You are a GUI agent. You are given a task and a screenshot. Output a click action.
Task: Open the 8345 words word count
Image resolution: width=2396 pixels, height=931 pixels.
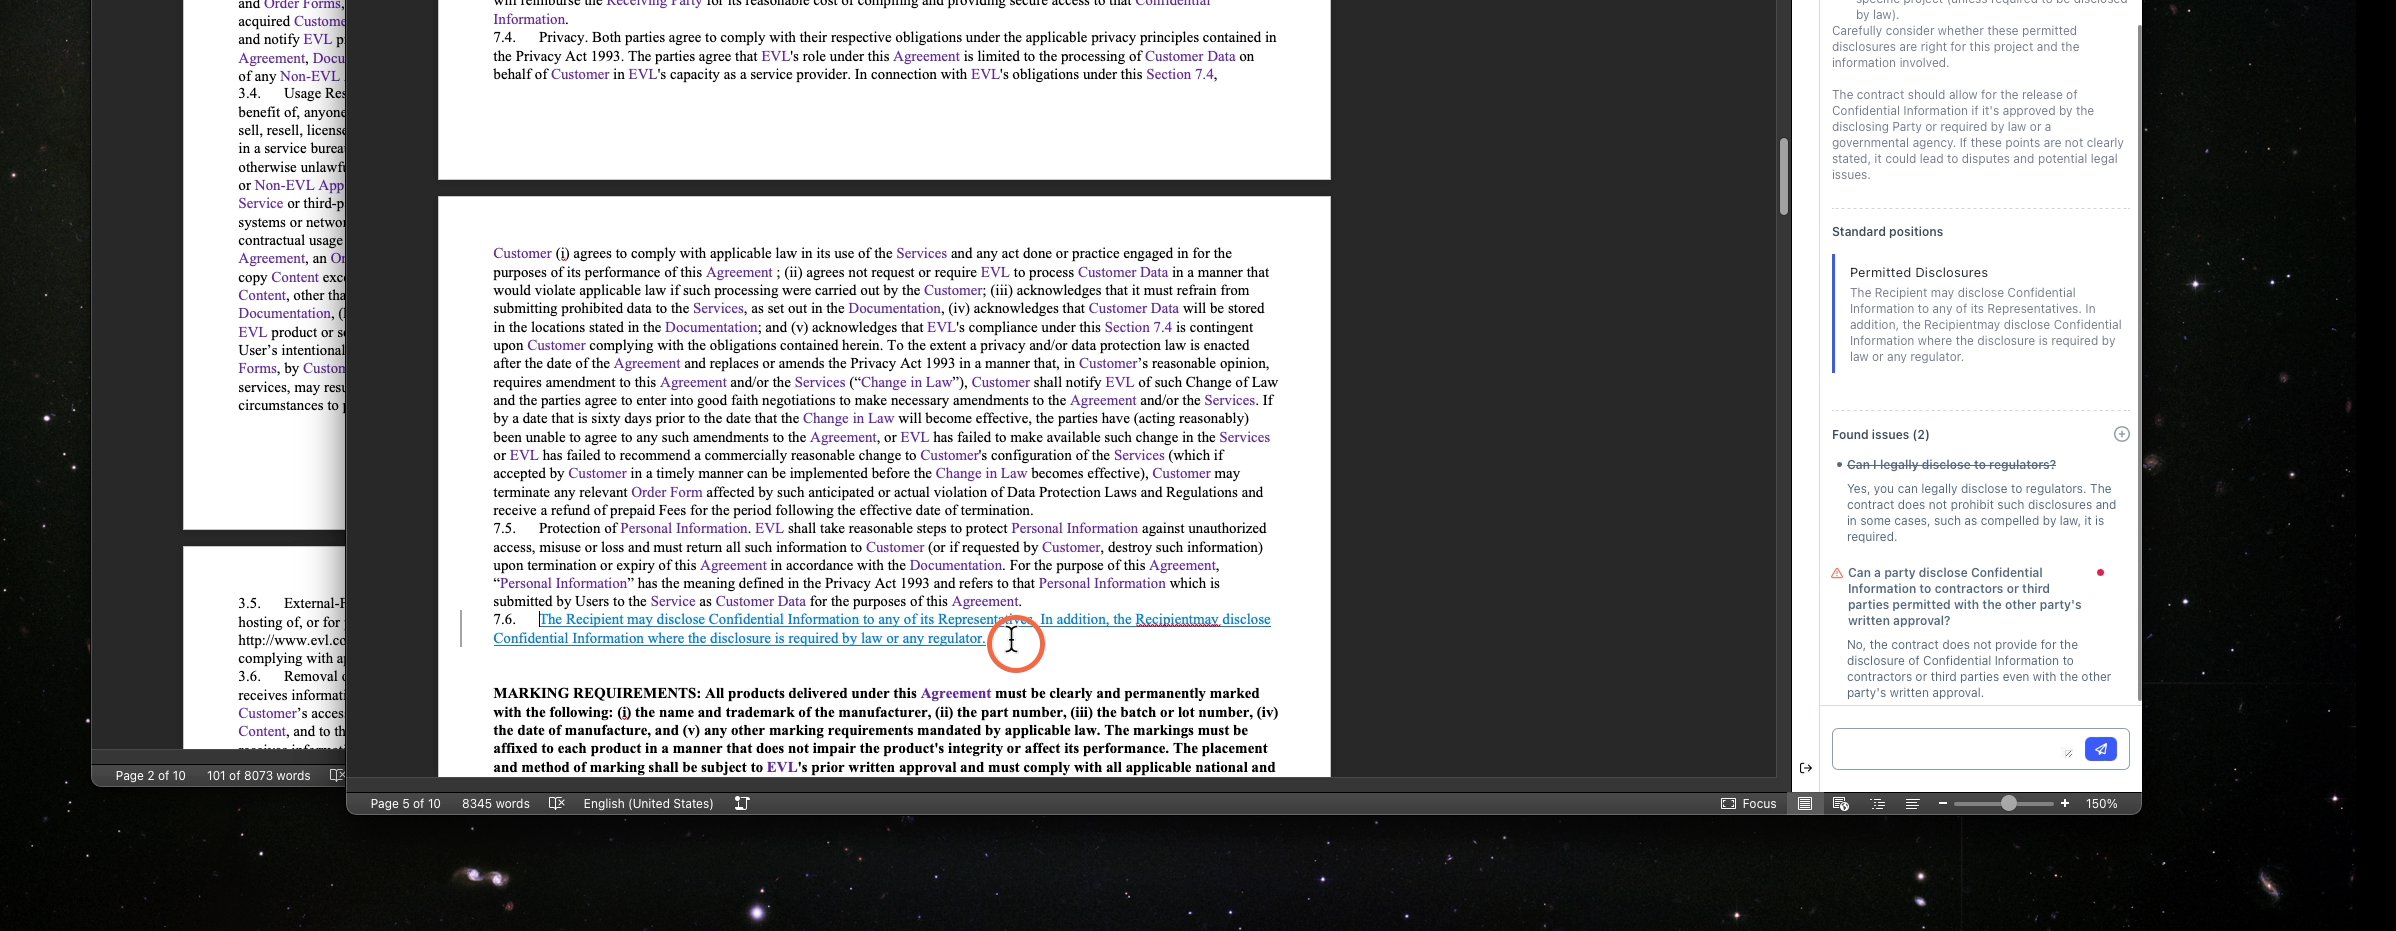495,803
